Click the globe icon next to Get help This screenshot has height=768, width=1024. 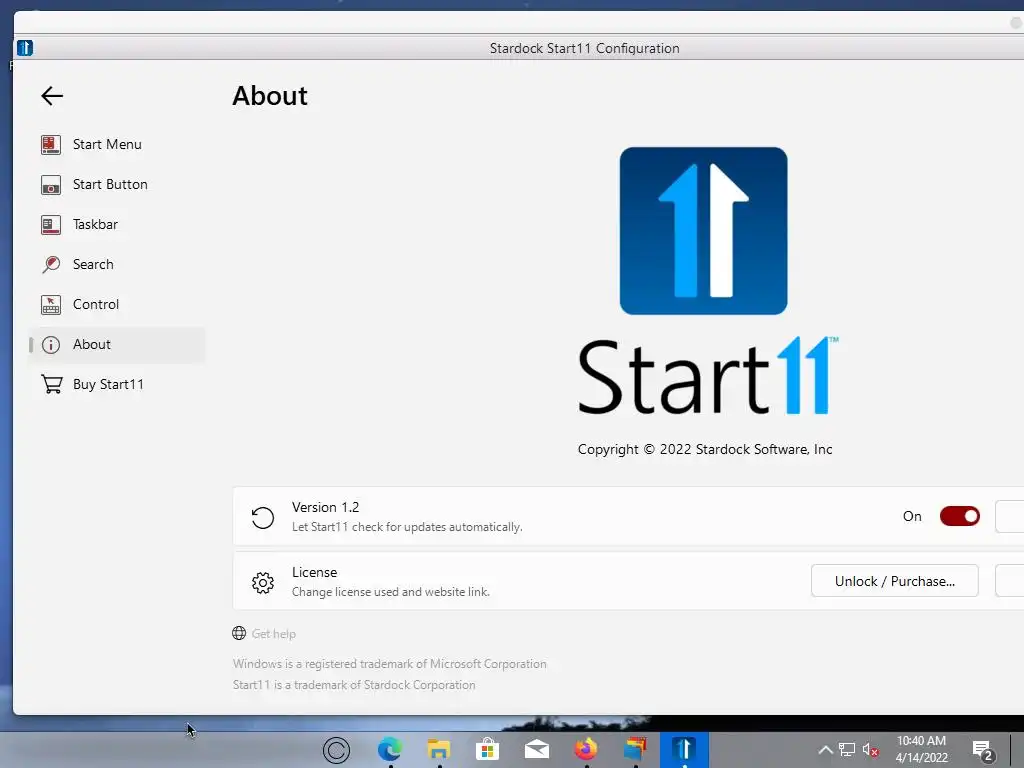pos(239,633)
